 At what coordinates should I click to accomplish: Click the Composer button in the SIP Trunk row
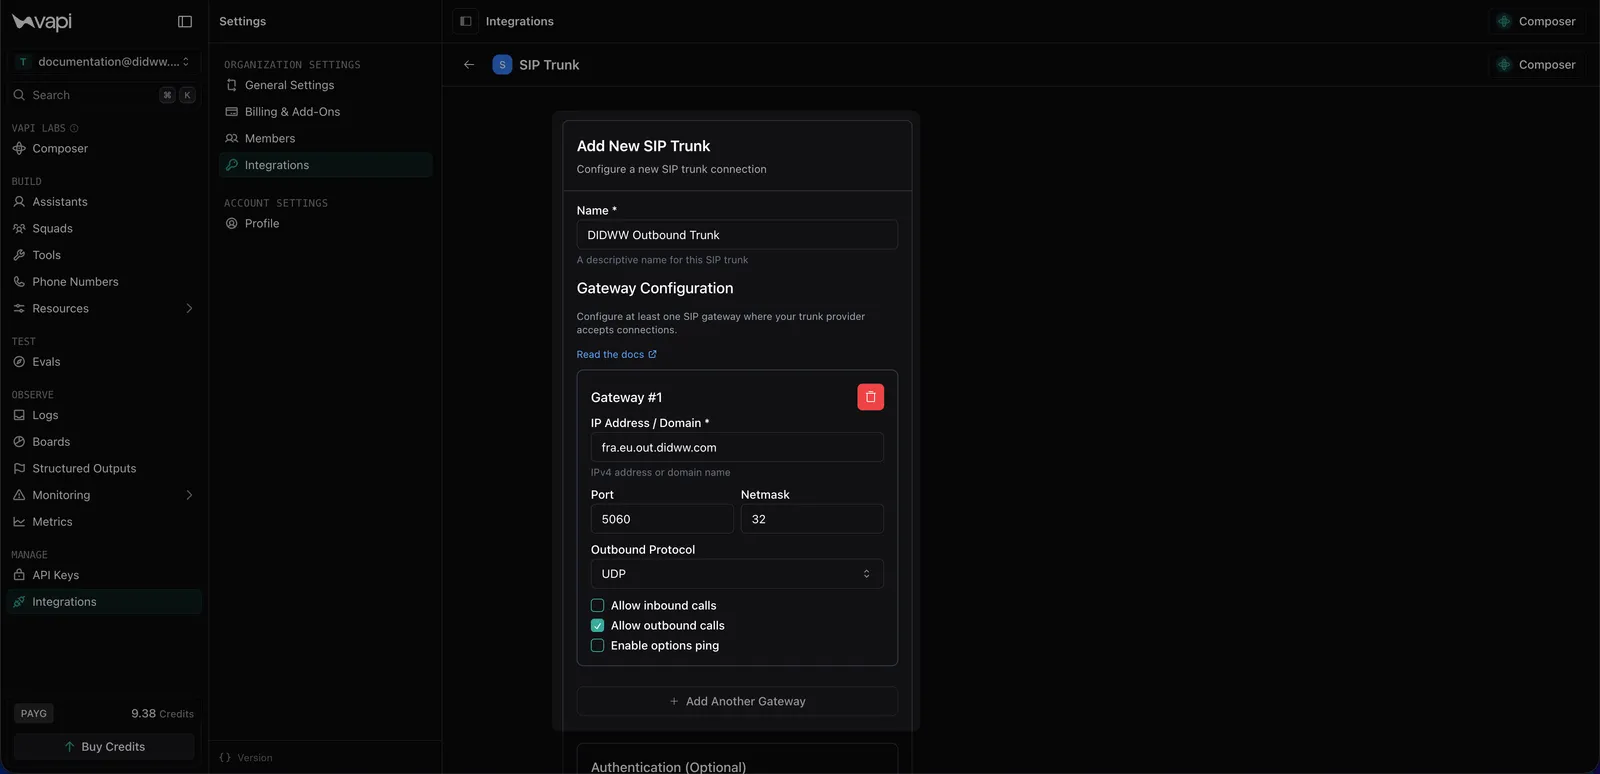[x=1537, y=65]
